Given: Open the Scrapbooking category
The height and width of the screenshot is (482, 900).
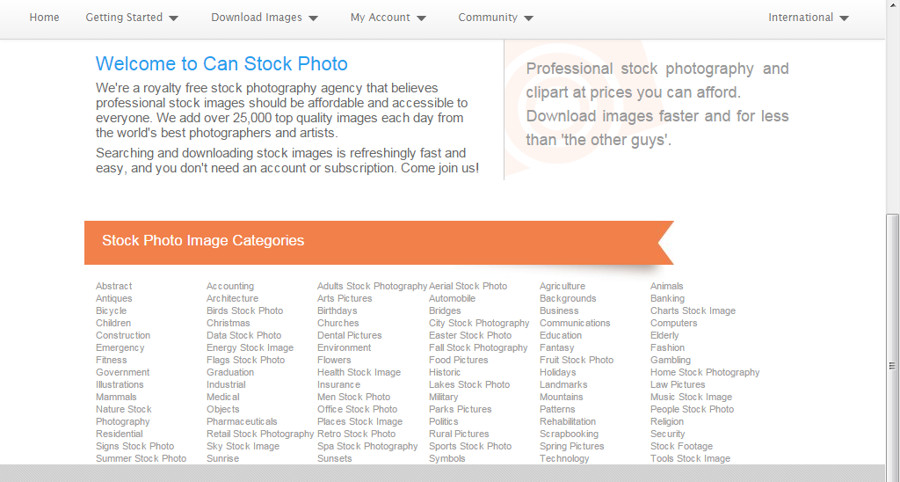Looking at the screenshot, I should [568, 434].
